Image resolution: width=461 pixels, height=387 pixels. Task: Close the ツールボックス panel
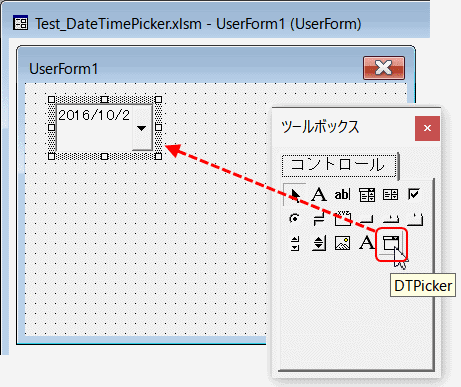(427, 128)
